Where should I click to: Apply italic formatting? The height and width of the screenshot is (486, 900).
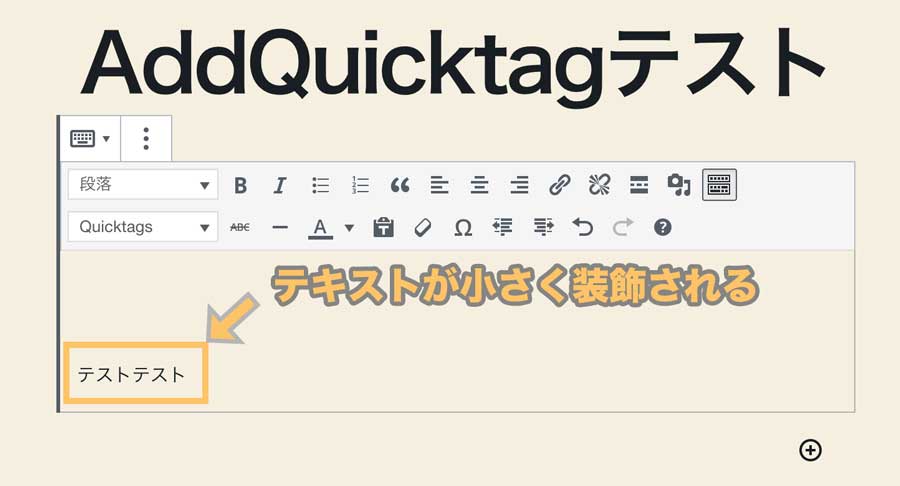pyautogui.click(x=280, y=185)
